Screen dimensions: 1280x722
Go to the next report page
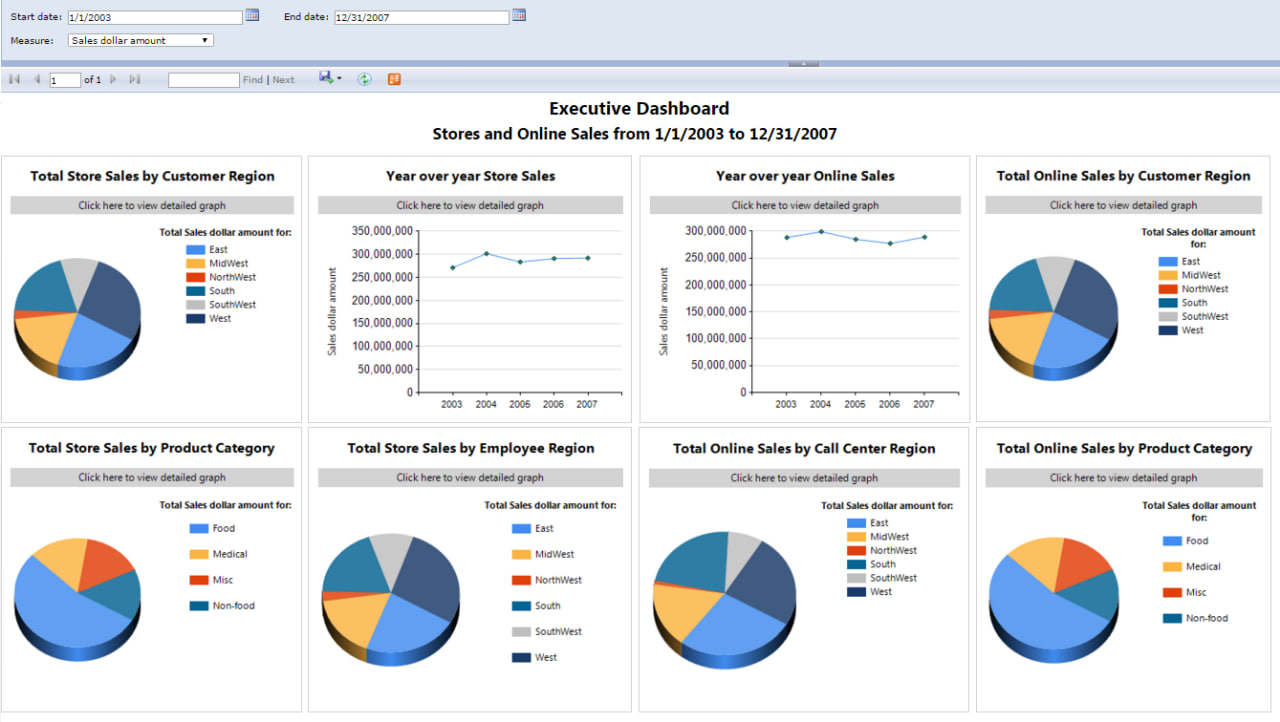(x=113, y=79)
